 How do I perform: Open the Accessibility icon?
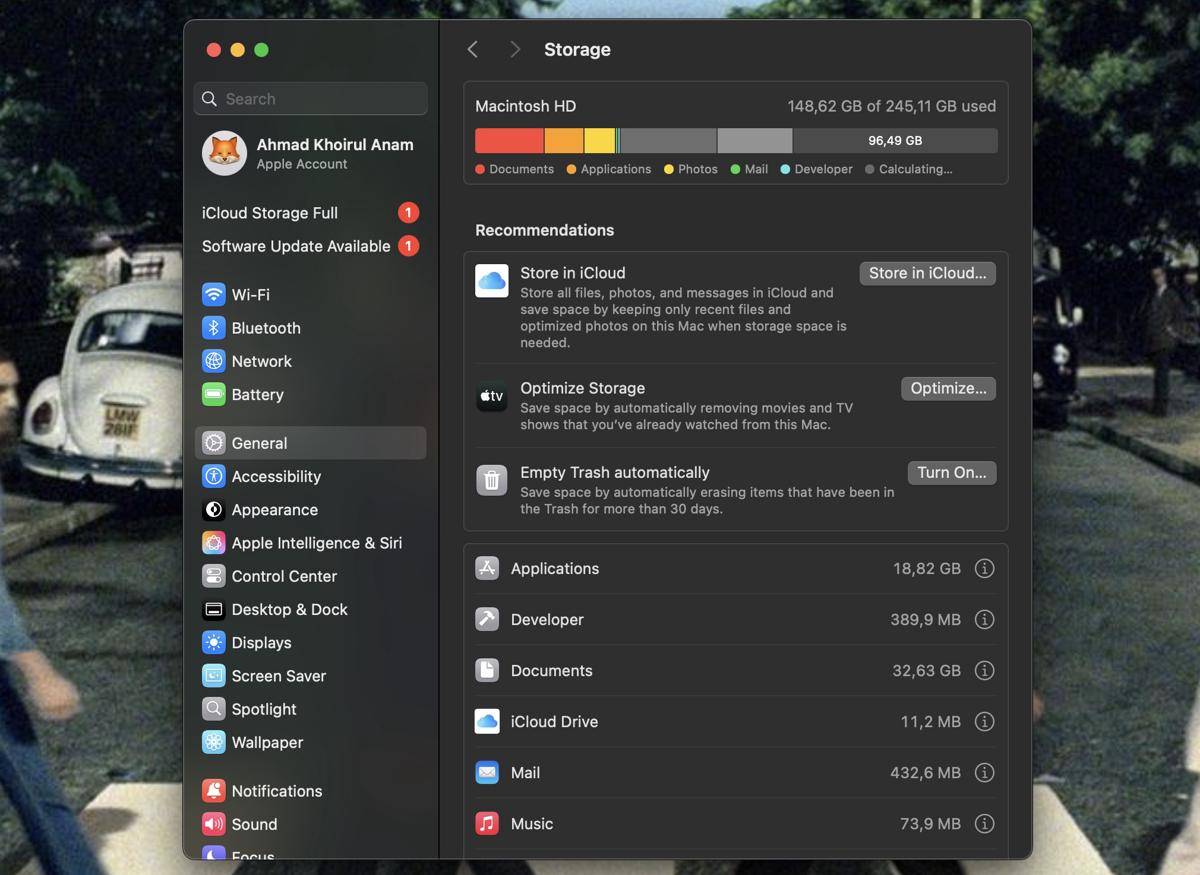pos(213,476)
